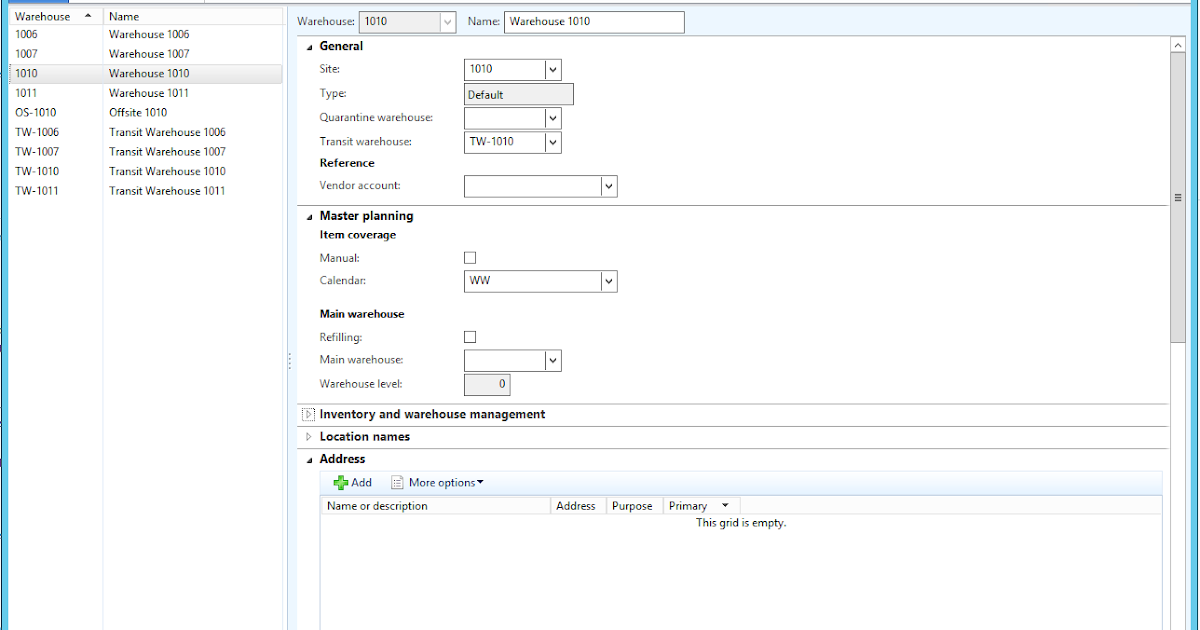Open the Vendor account dropdown
This screenshot has height=630, width=1200.
coord(607,186)
